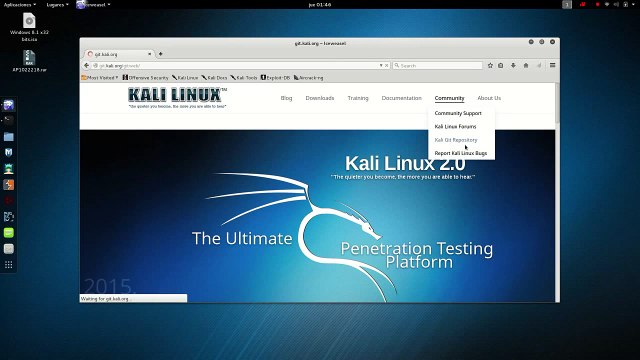This screenshot has height=360, width=640.
Task: Open the clock and calendar in top bar
Action: pos(320,4)
